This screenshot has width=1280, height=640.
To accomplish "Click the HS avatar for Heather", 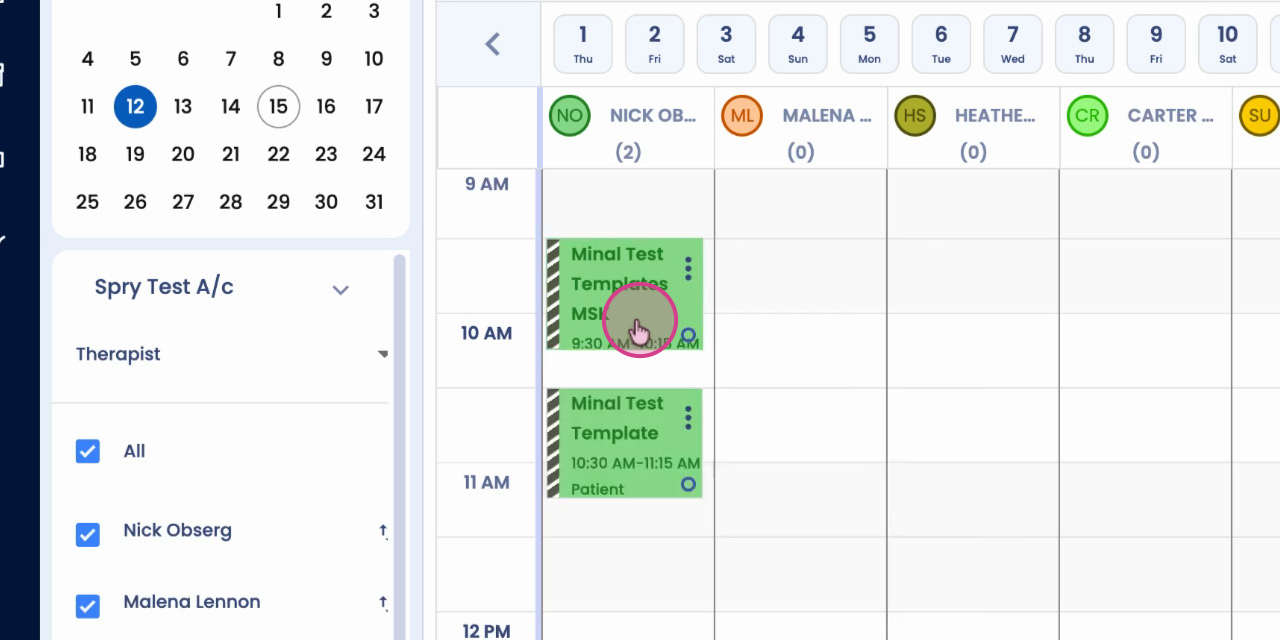I will (x=915, y=116).
